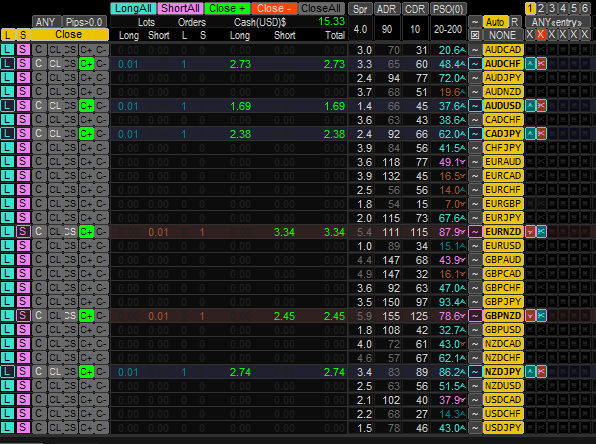Image resolution: width=596 pixels, height=444 pixels.
Task: Click the tilde chart icon beside NZDJPY
Action: [x=475, y=371]
